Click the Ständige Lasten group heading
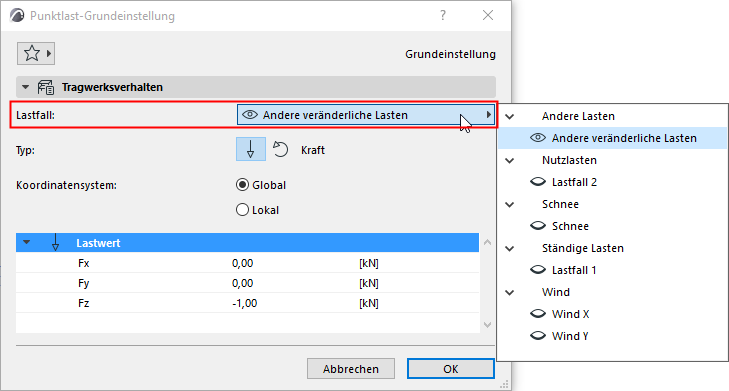 [583, 248]
